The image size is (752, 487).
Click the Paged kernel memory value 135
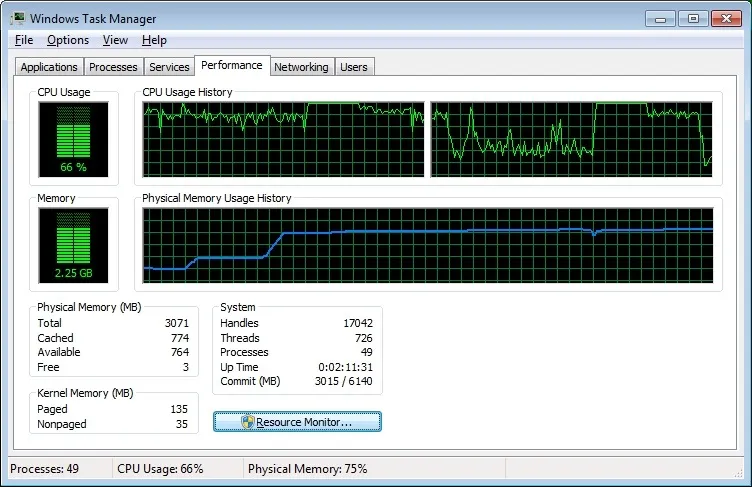pyautogui.click(x=179, y=409)
